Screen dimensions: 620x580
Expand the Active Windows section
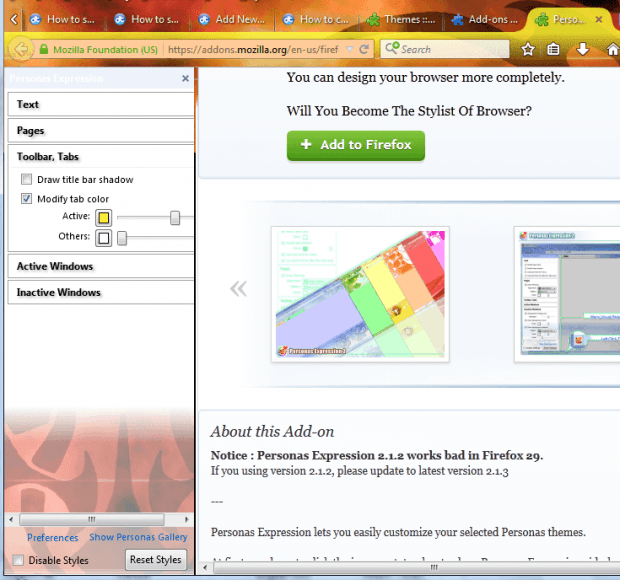[x=101, y=266]
